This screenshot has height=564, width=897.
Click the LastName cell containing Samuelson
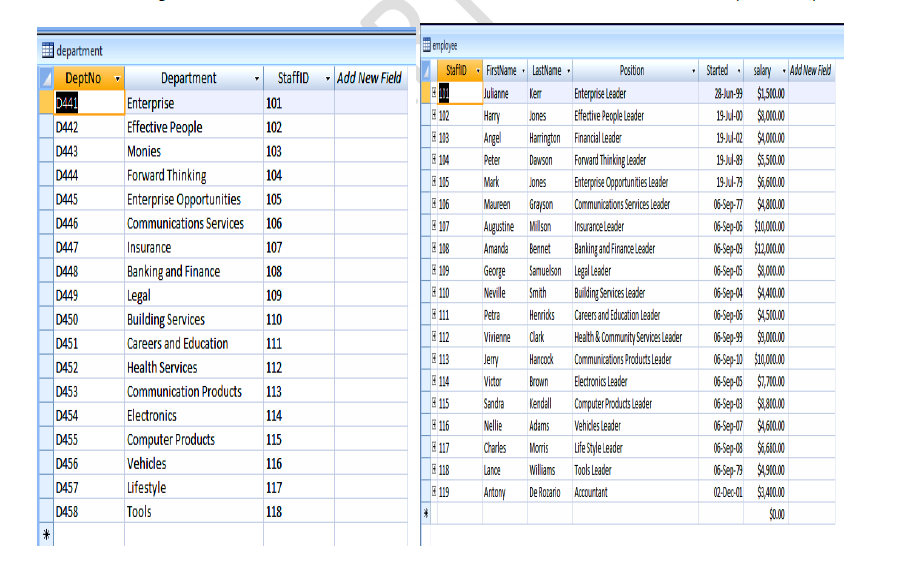pos(545,271)
